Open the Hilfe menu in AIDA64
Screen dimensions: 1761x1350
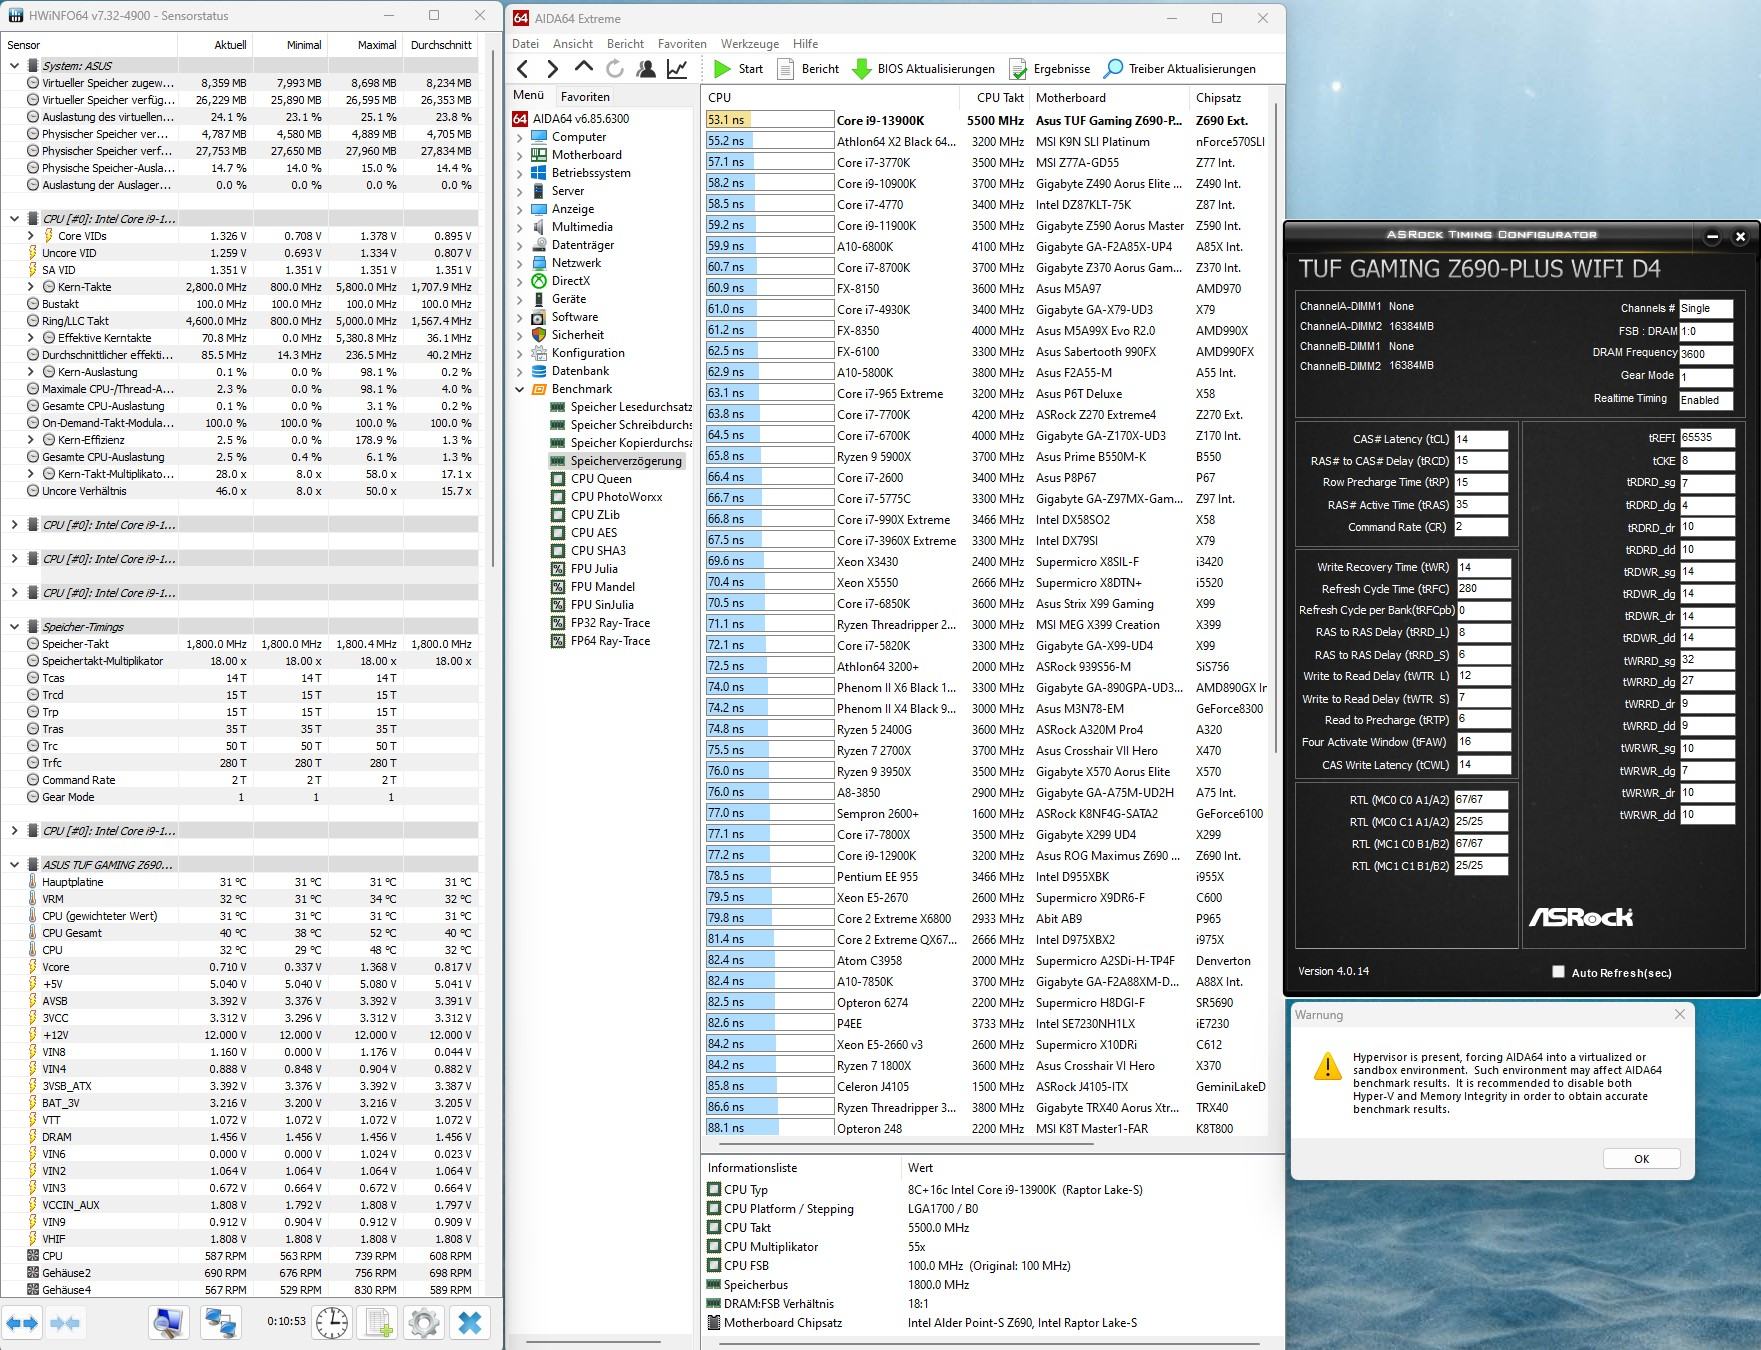coord(806,44)
